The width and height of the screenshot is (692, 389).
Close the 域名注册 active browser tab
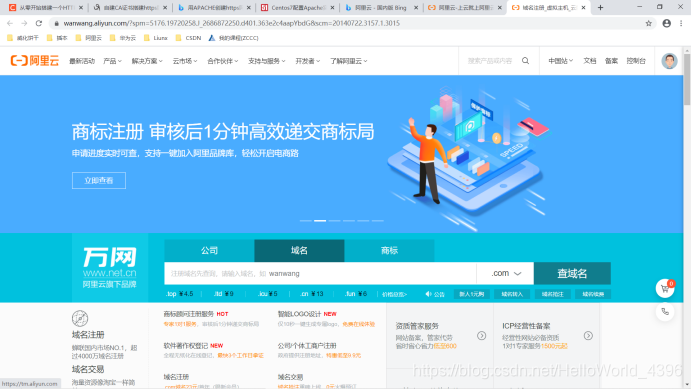pos(583,8)
